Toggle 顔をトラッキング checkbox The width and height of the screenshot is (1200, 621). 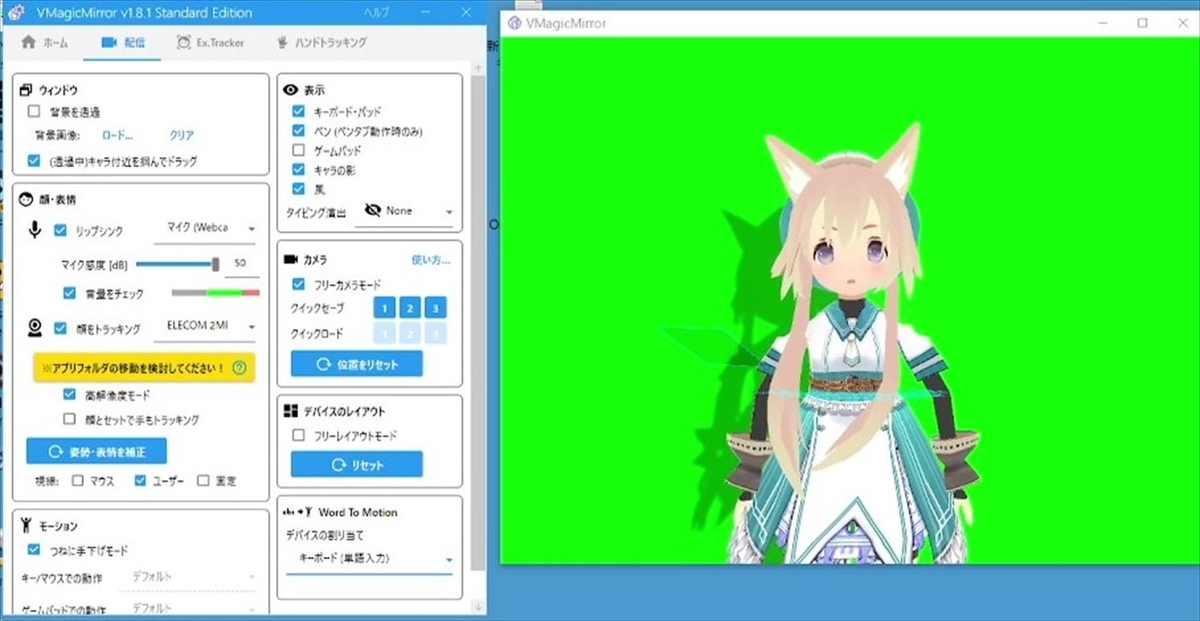coord(61,328)
